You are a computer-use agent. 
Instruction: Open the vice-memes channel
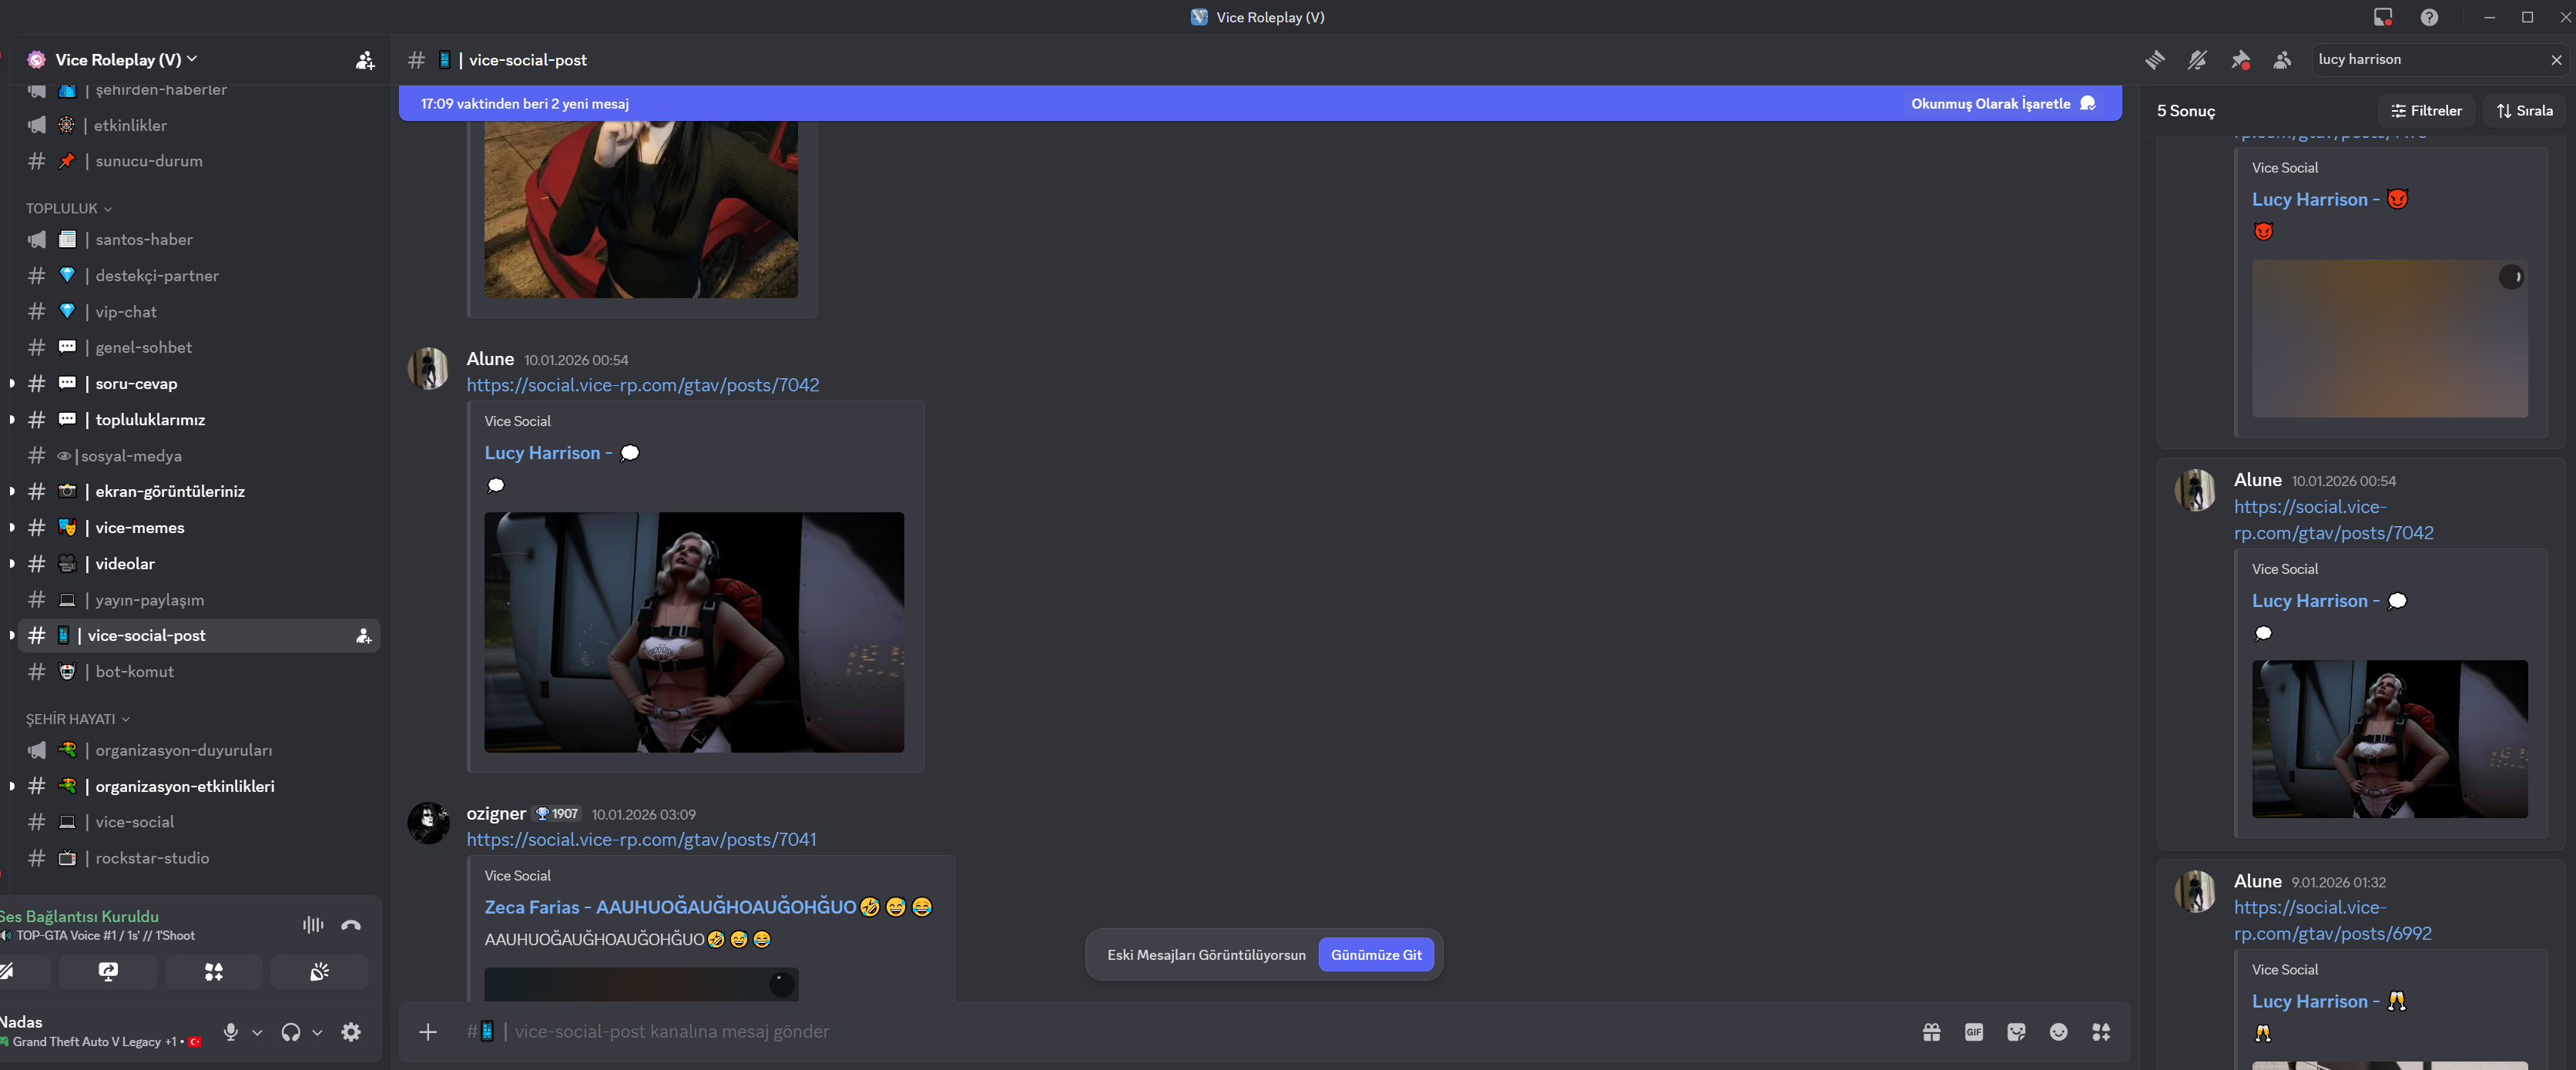[x=199, y=528]
